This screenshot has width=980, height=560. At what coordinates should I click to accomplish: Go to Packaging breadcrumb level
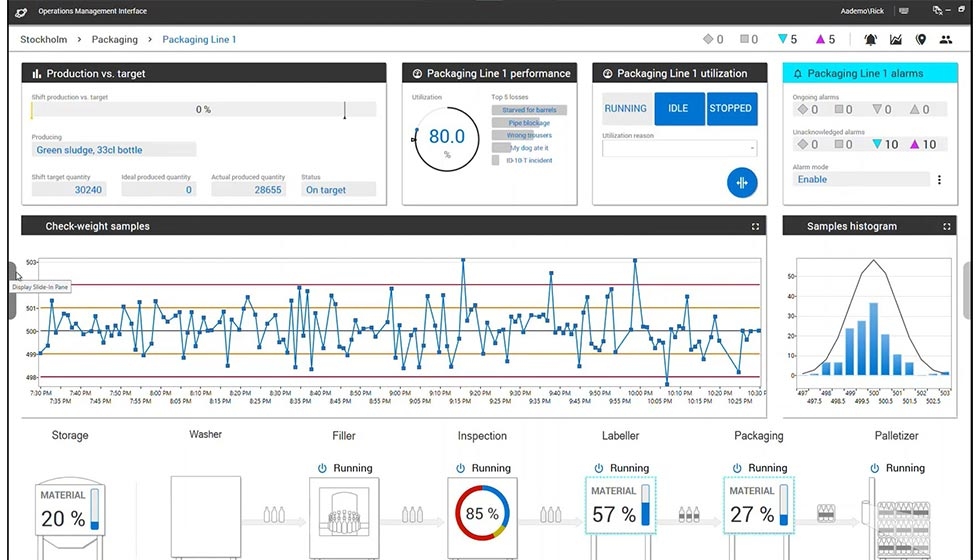(x=115, y=40)
